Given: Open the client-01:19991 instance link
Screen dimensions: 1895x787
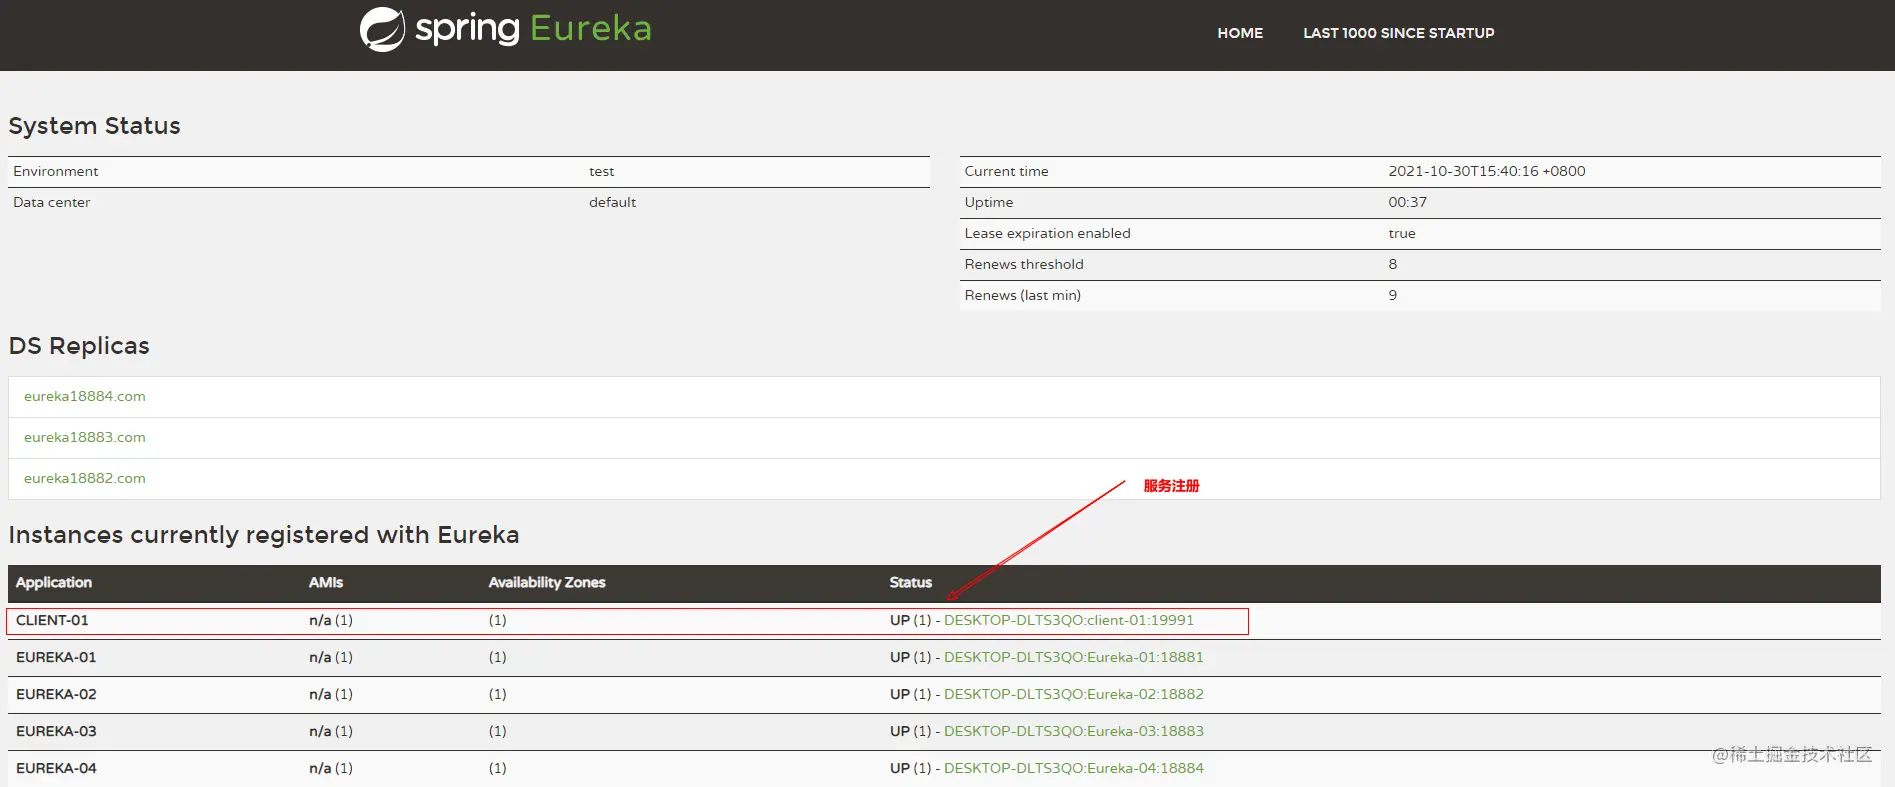Looking at the screenshot, I should pyautogui.click(x=1069, y=620).
